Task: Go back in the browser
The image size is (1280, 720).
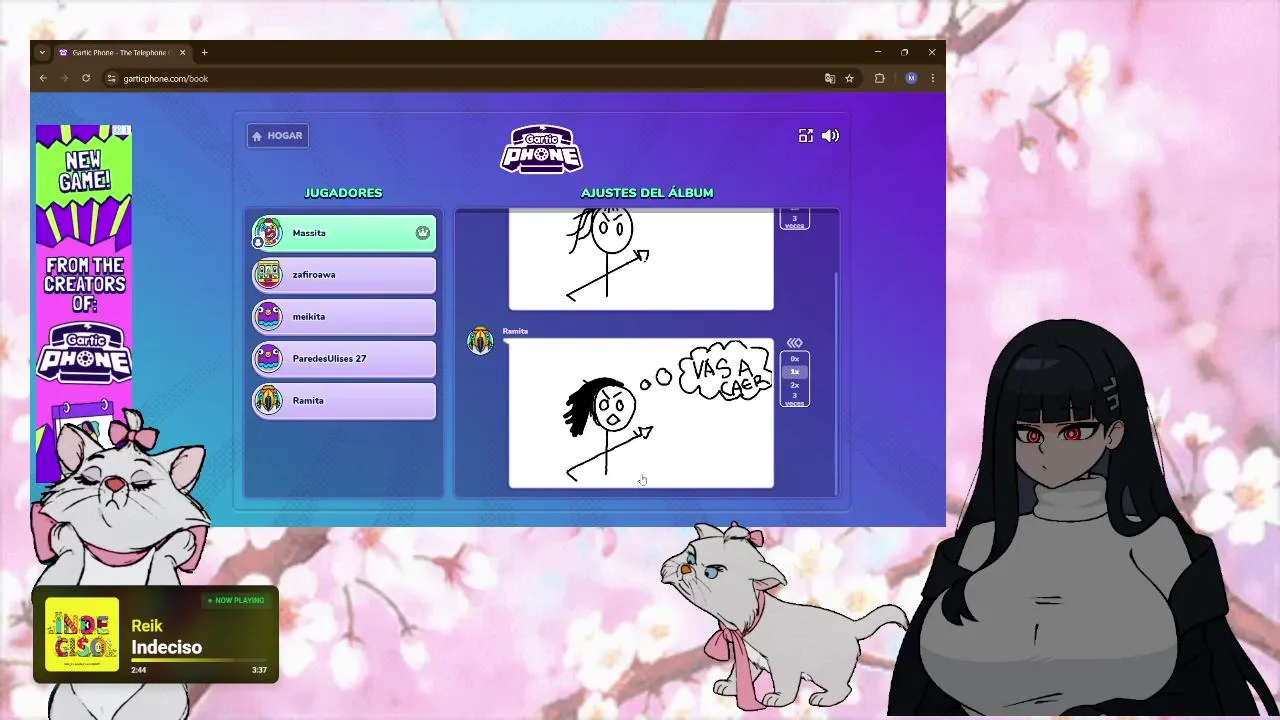Action: point(43,78)
